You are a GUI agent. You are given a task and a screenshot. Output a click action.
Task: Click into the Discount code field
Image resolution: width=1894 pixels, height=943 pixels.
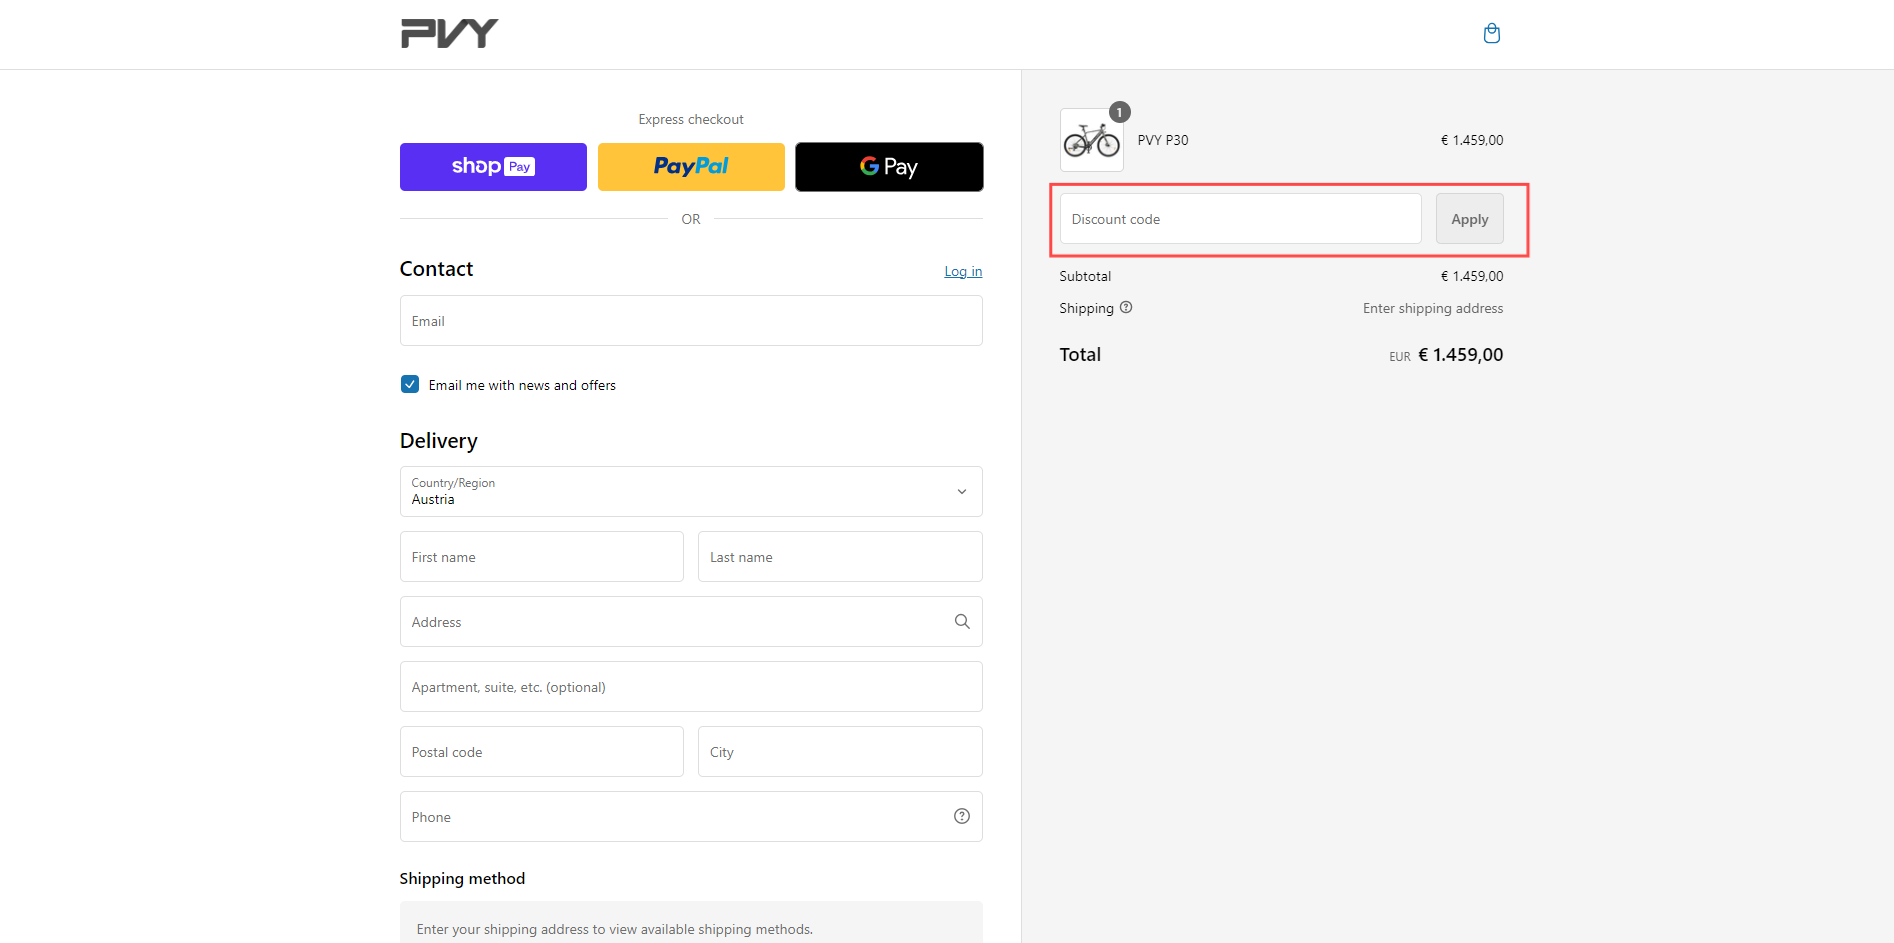pyautogui.click(x=1240, y=219)
